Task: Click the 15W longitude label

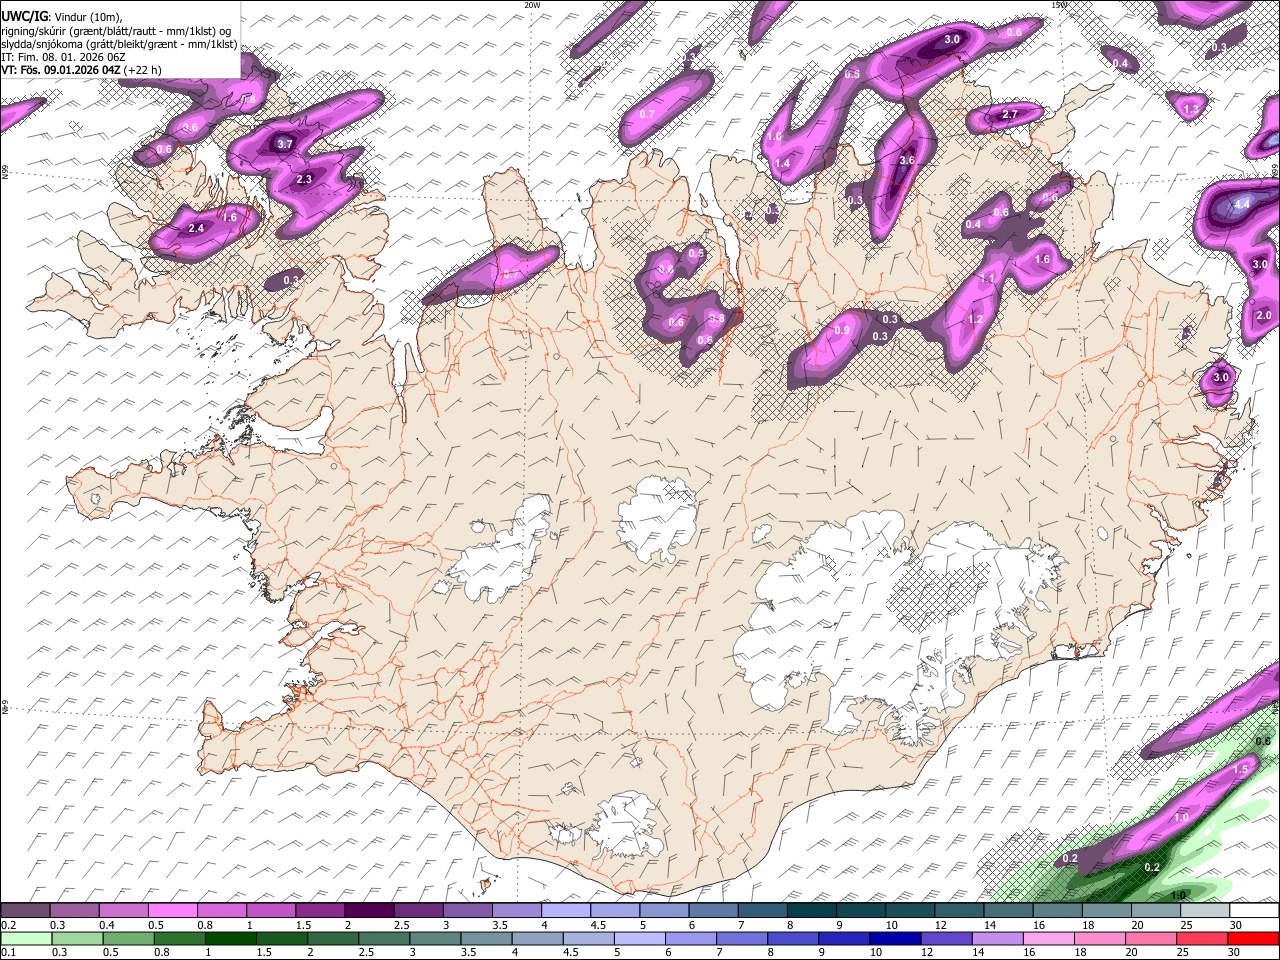Action: [x=1059, y=4]
